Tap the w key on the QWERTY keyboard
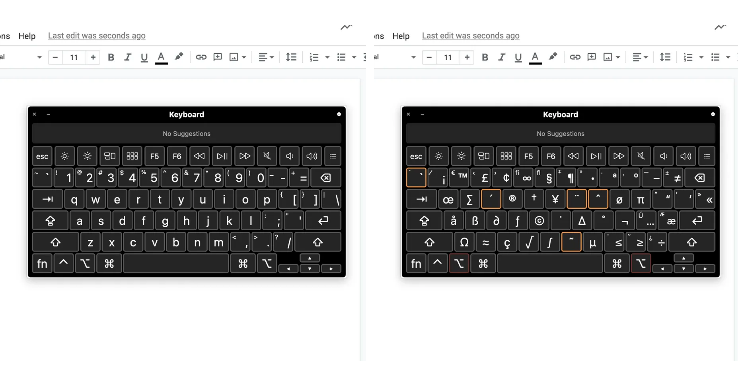The image size is (738, 370). coord(96,199)
